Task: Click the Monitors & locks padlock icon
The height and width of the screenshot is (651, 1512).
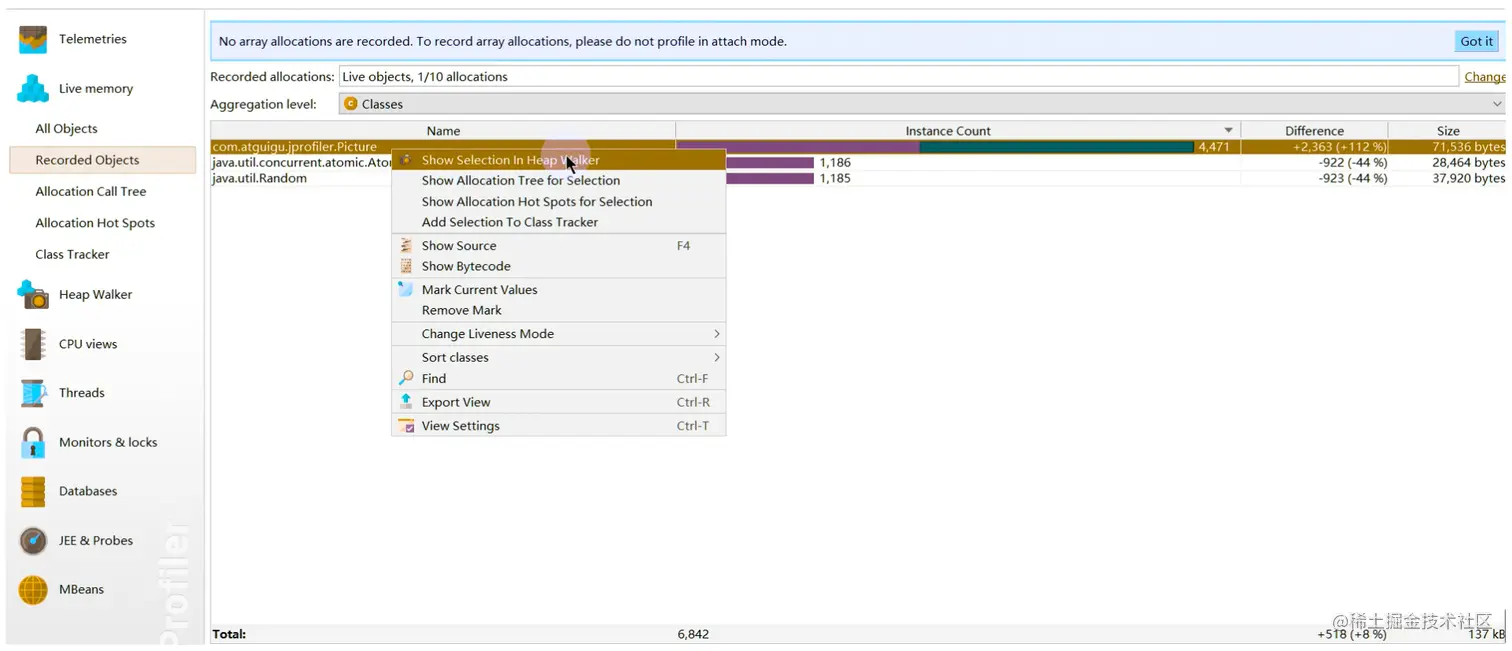Action: 33,442
